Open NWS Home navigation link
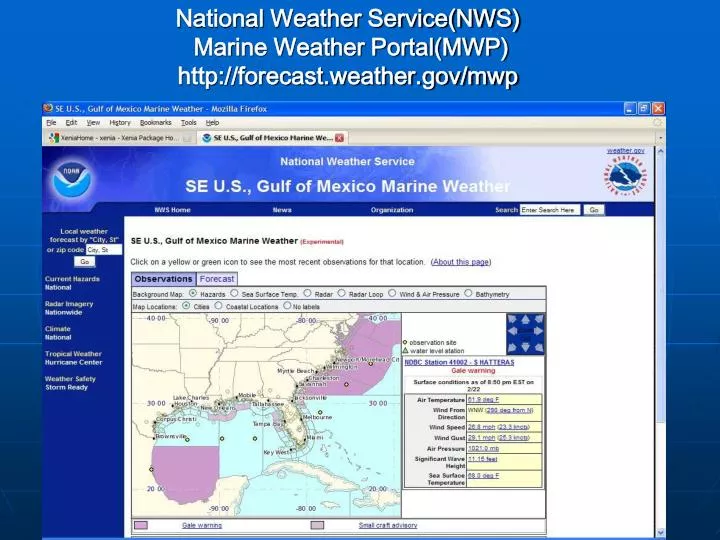 click(x=172, y=210)
